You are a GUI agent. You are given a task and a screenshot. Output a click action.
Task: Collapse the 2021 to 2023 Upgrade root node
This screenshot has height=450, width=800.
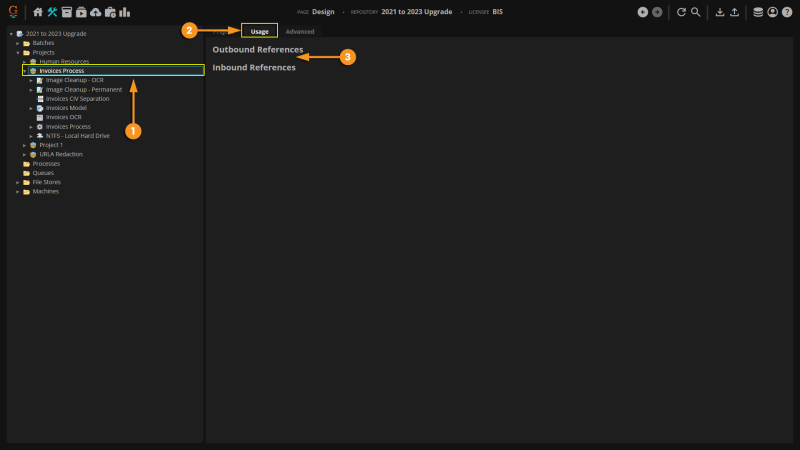coord(11,34)
